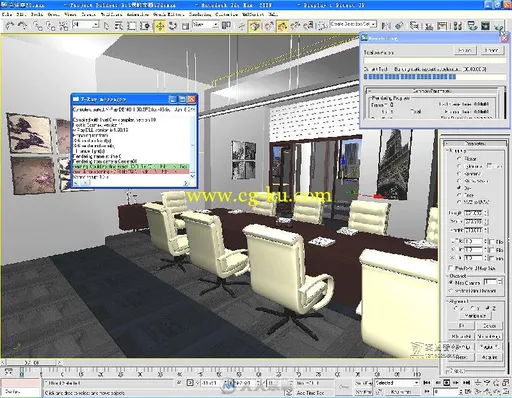Open the Named Selection Sets dropdown

374,24
